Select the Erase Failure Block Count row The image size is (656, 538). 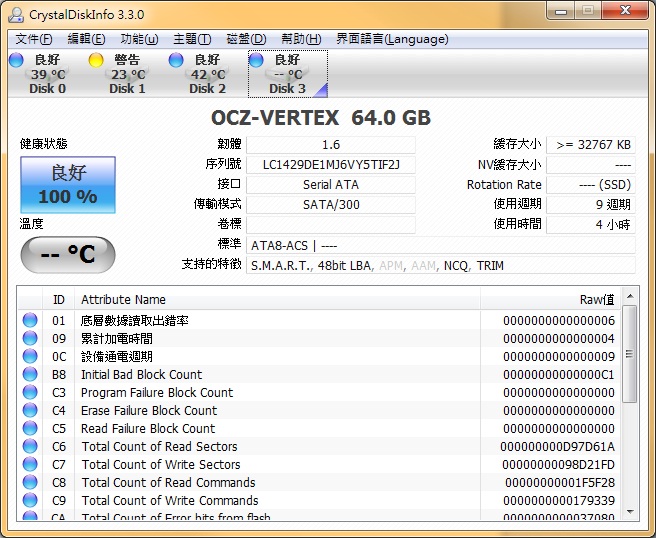pos(320,410)
